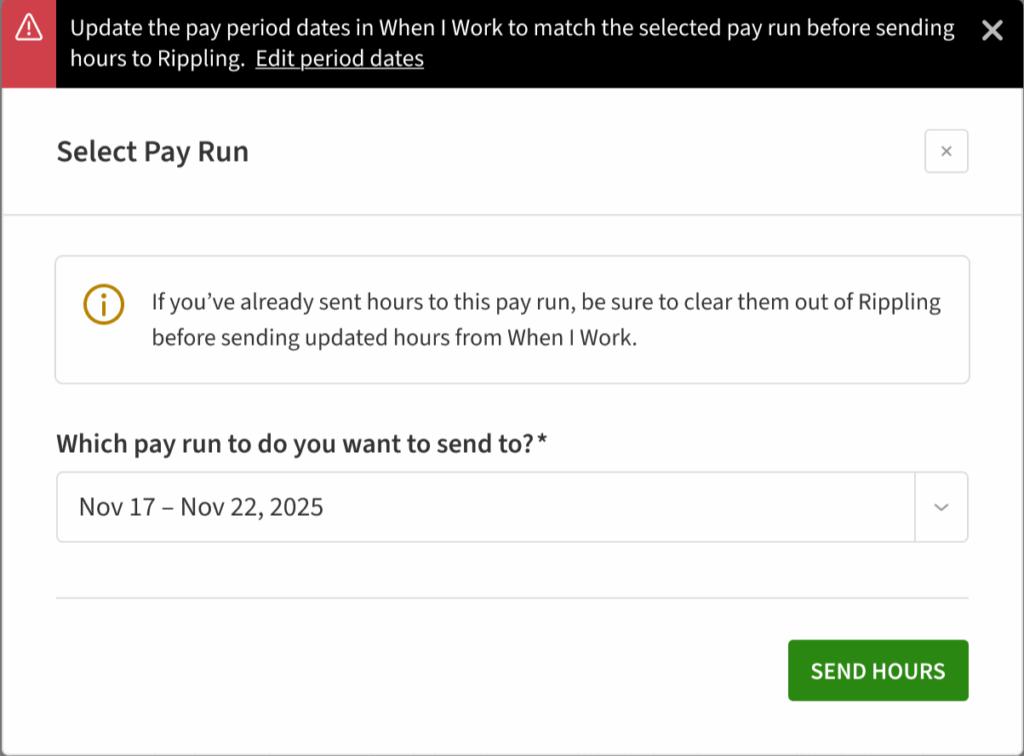The image size is (1024, 756).
Task: Click the yellow info circle icon
Action: point(103,305)
